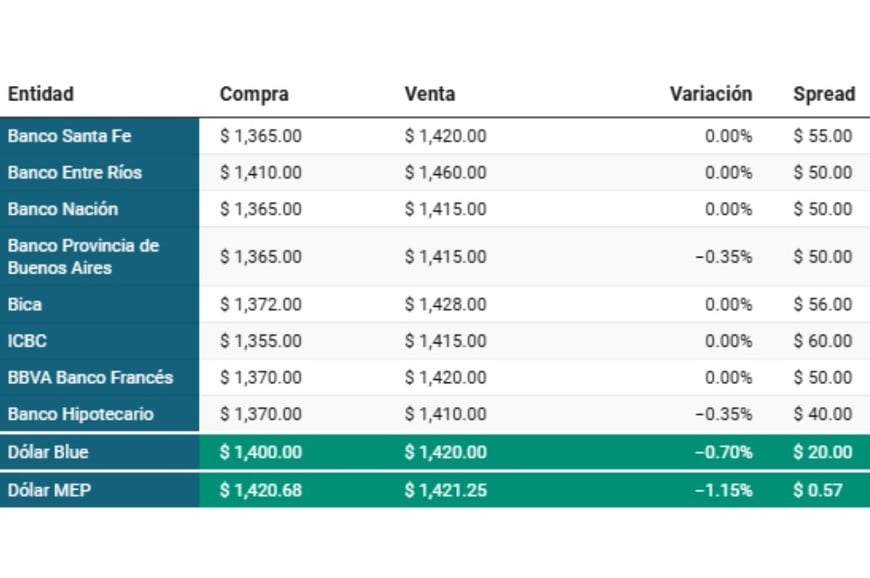The height and width of the screenshot is (578, 870).
Task: Click Banco Provincia de Buenos Aires entry
Action: [x=83, y=256]
